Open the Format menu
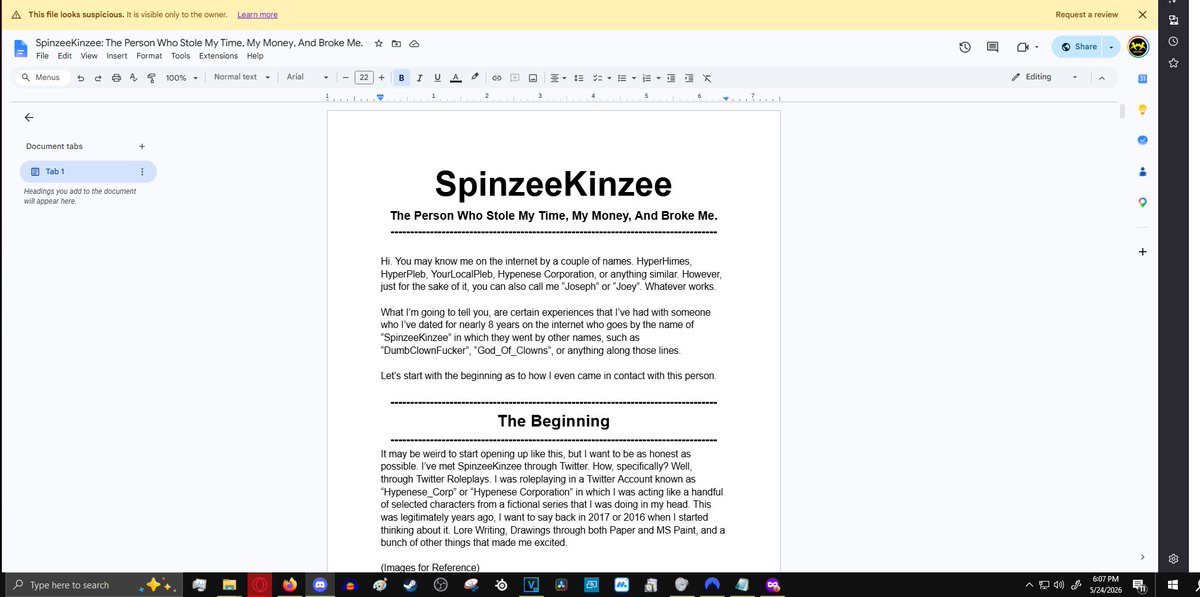Viewport: 1200px width, 597px height. click(x=149, y=56)
